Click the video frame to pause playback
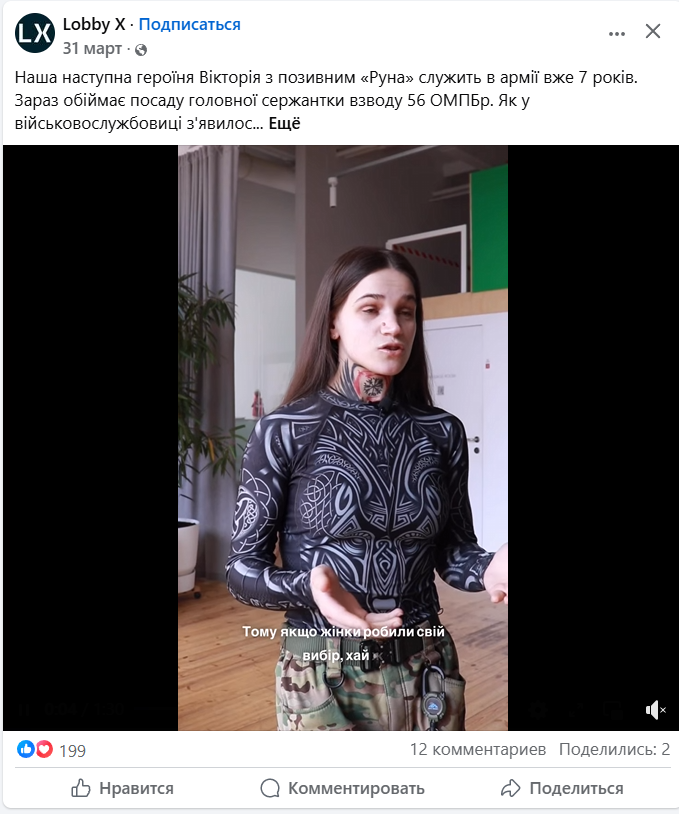The image size is (679, 814). (x=343, y=438)
